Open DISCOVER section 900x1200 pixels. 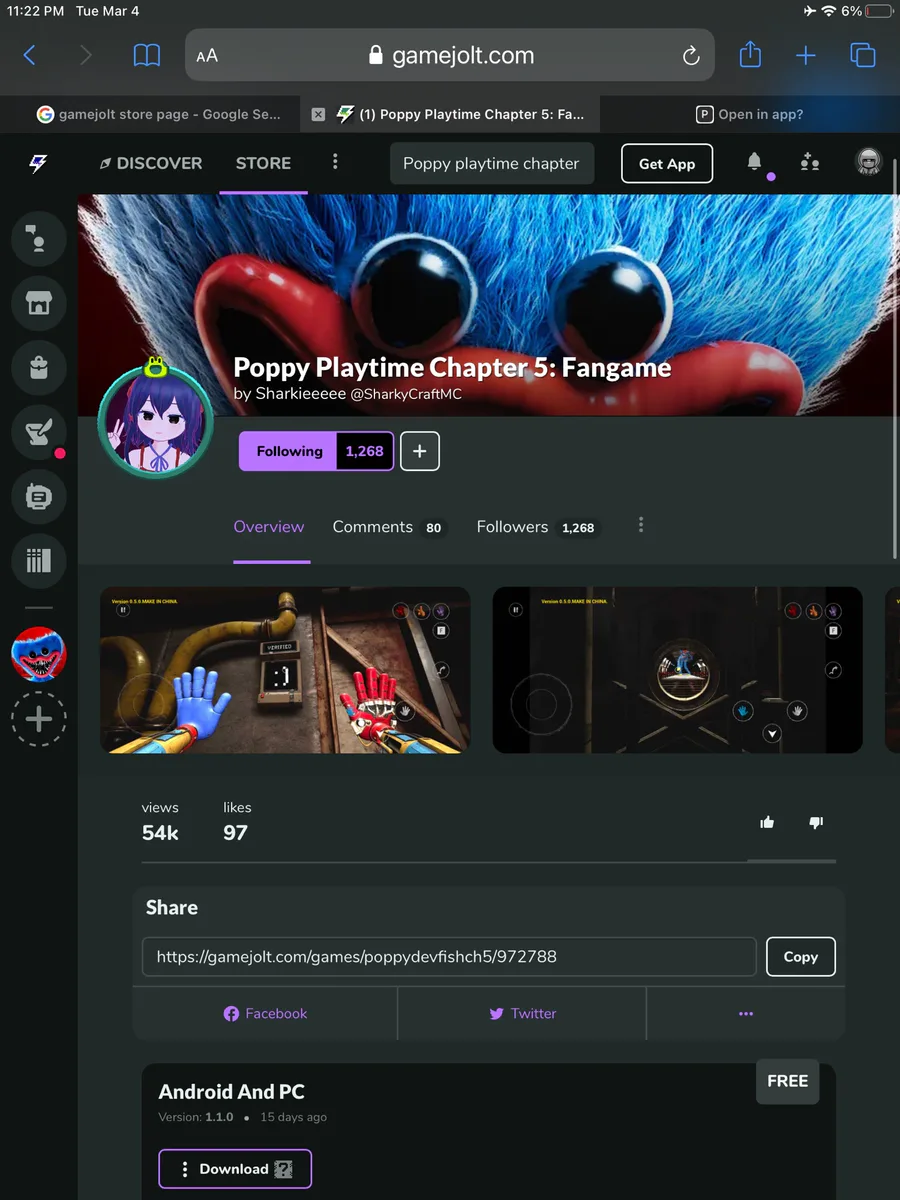point(151,163)
